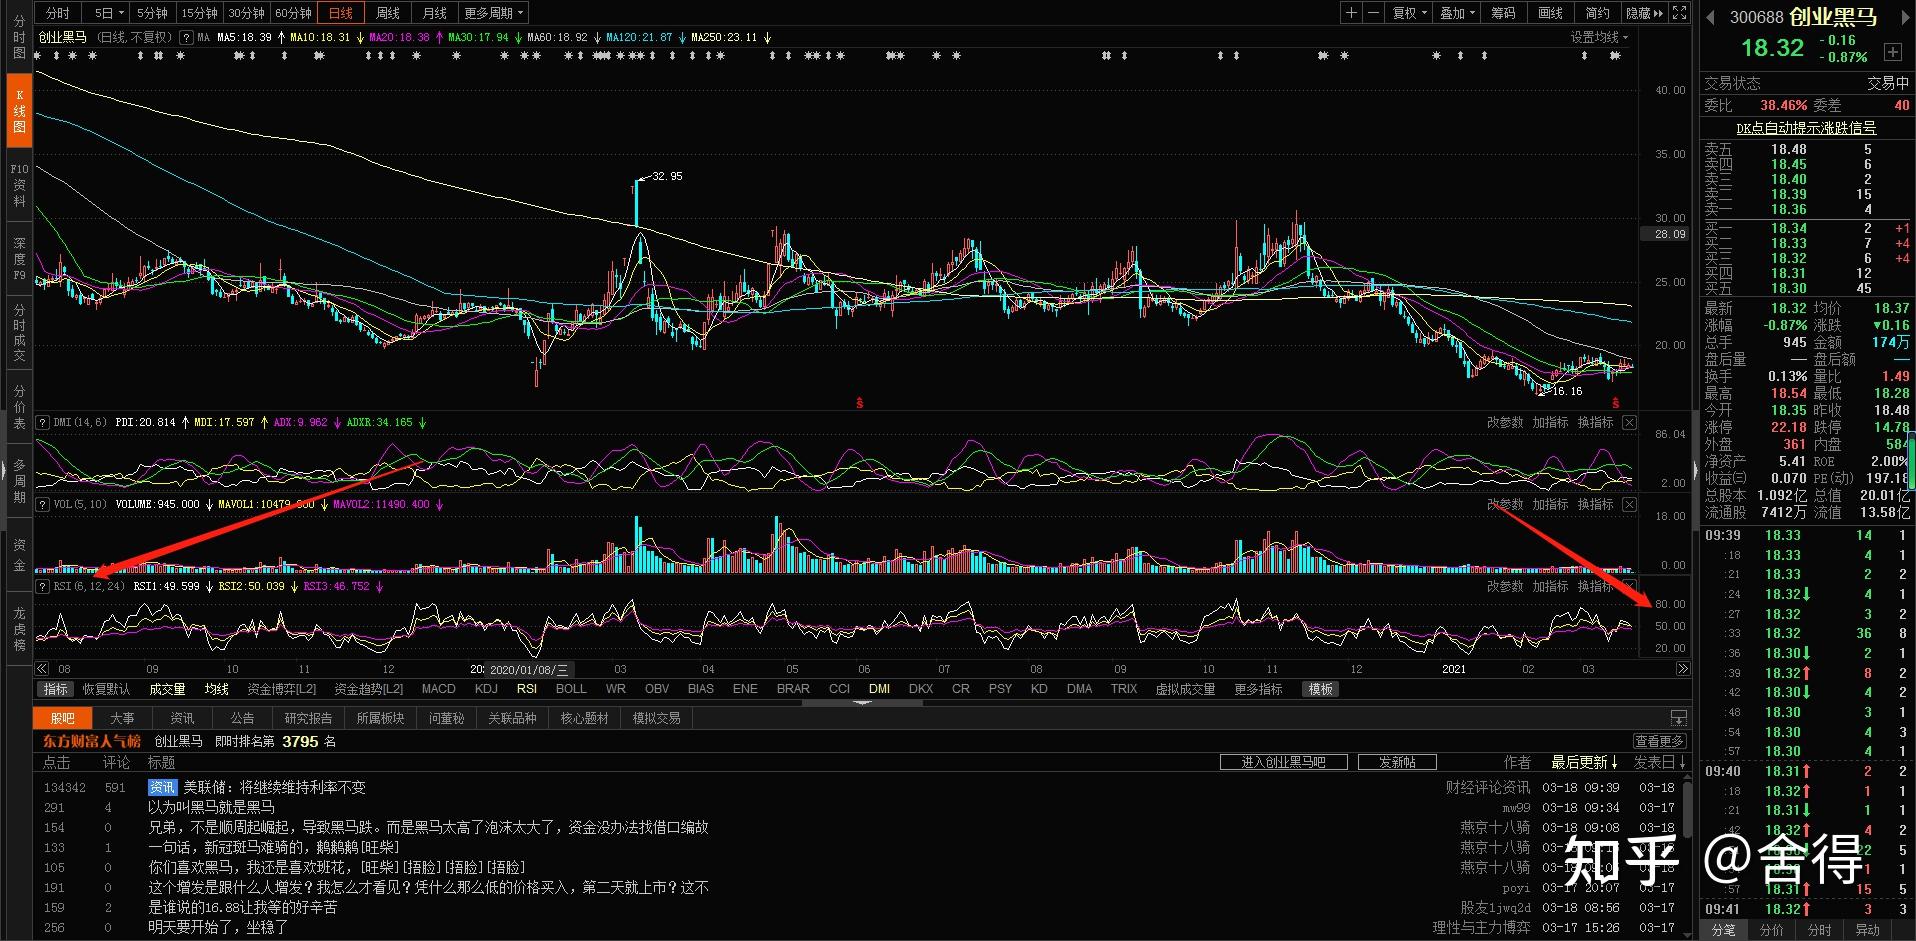Open DK点自动提示涨跌信号 link
1916x941 pixels.
tap(1806, 128)
